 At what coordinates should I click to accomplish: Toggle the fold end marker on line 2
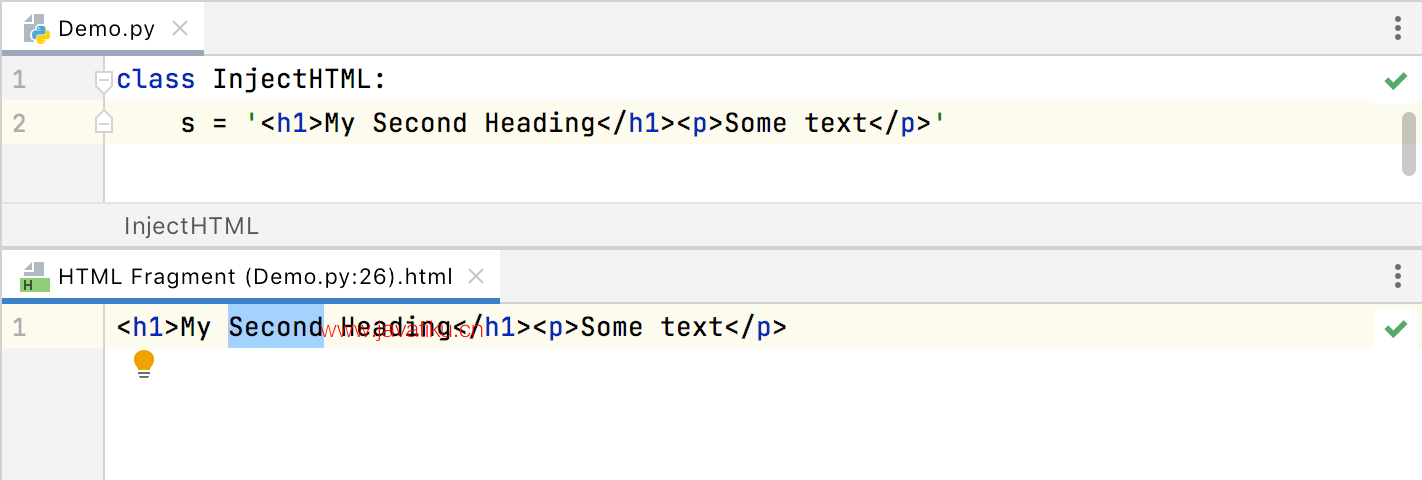pos(103,123)
